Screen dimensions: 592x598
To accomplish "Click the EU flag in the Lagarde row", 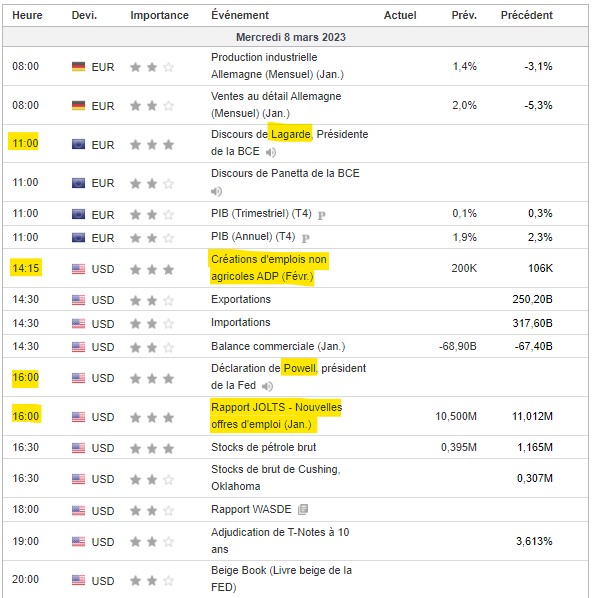I will (79, 145).
